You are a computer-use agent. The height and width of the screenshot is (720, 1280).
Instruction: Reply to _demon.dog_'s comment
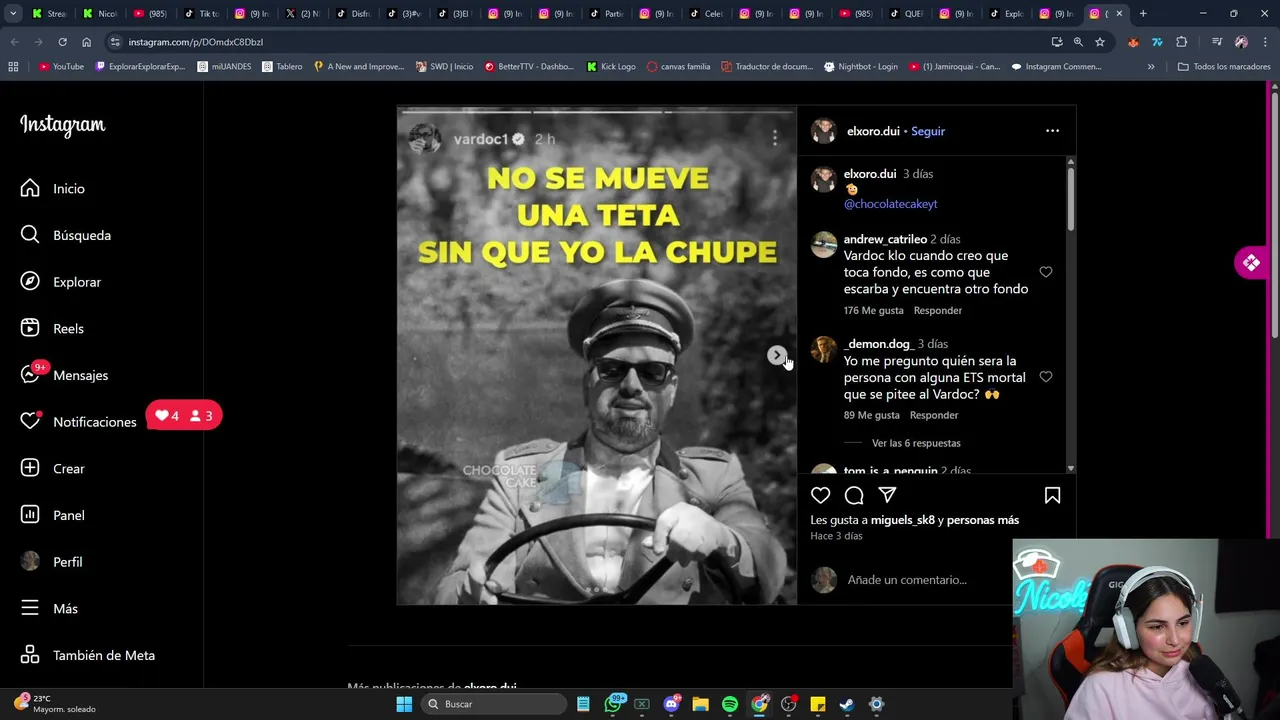tap(934, 415)
